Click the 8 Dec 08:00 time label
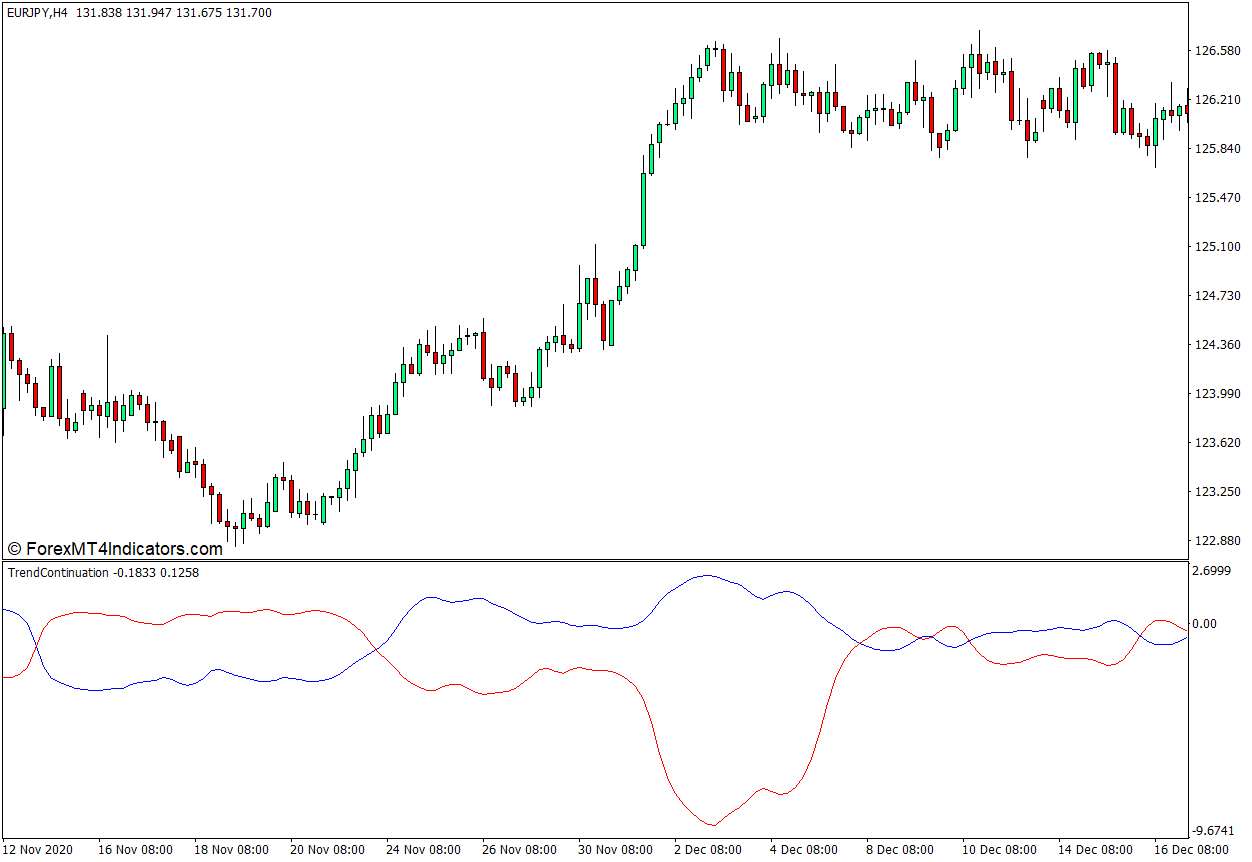The width and height of the screenshot is (1252, 862). 902,850
